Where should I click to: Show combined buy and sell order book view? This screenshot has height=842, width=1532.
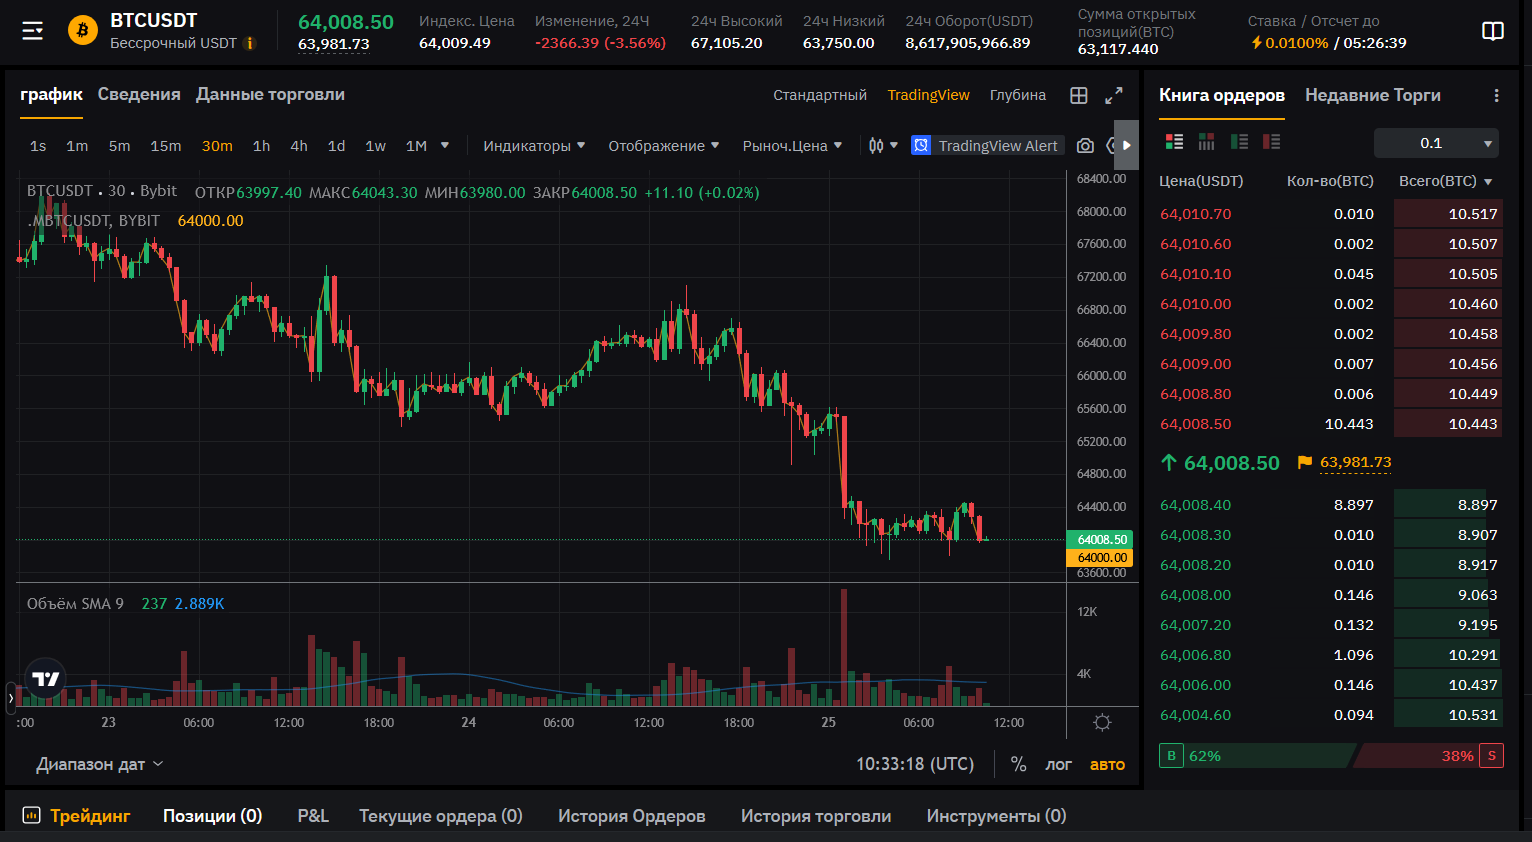1174,142
